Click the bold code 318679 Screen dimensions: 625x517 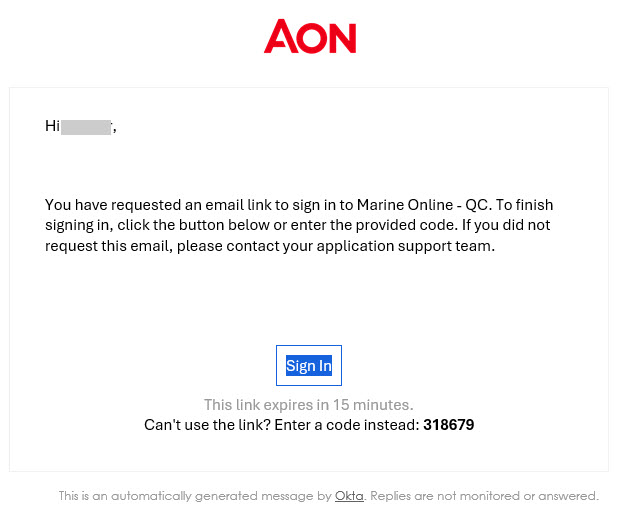click(x=448, y=425)
